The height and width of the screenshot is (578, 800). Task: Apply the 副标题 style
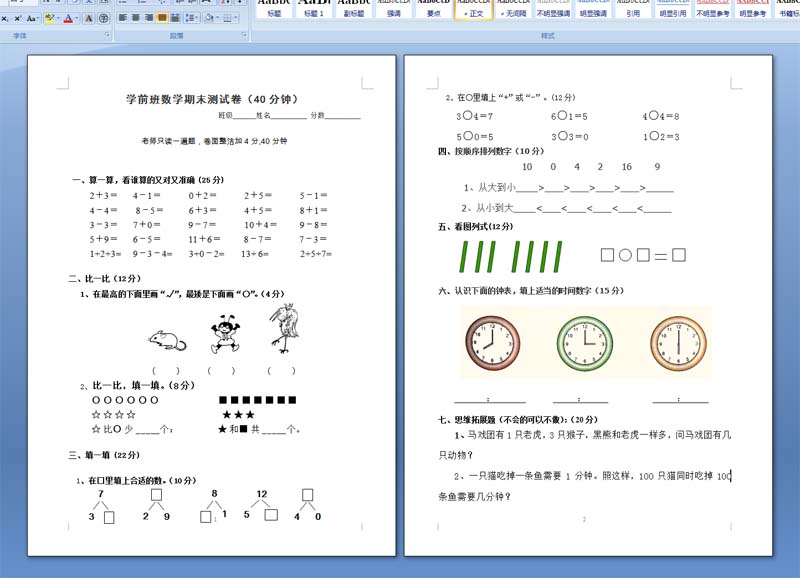354,9
